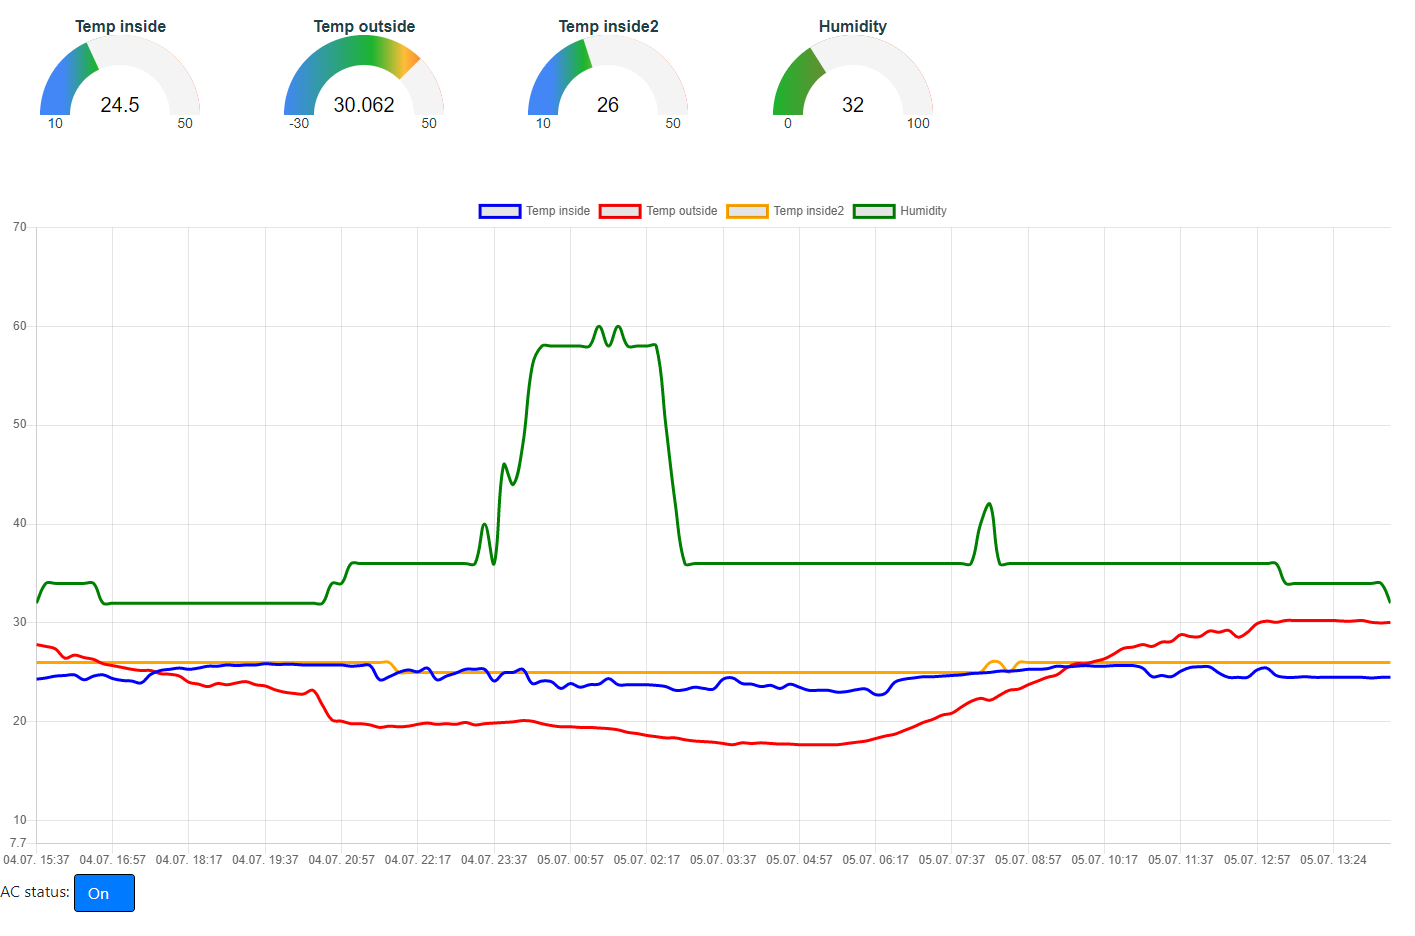Click the 'Temp inside2' gauge title
1415x936 pixels.
click(x=608, y=26)
